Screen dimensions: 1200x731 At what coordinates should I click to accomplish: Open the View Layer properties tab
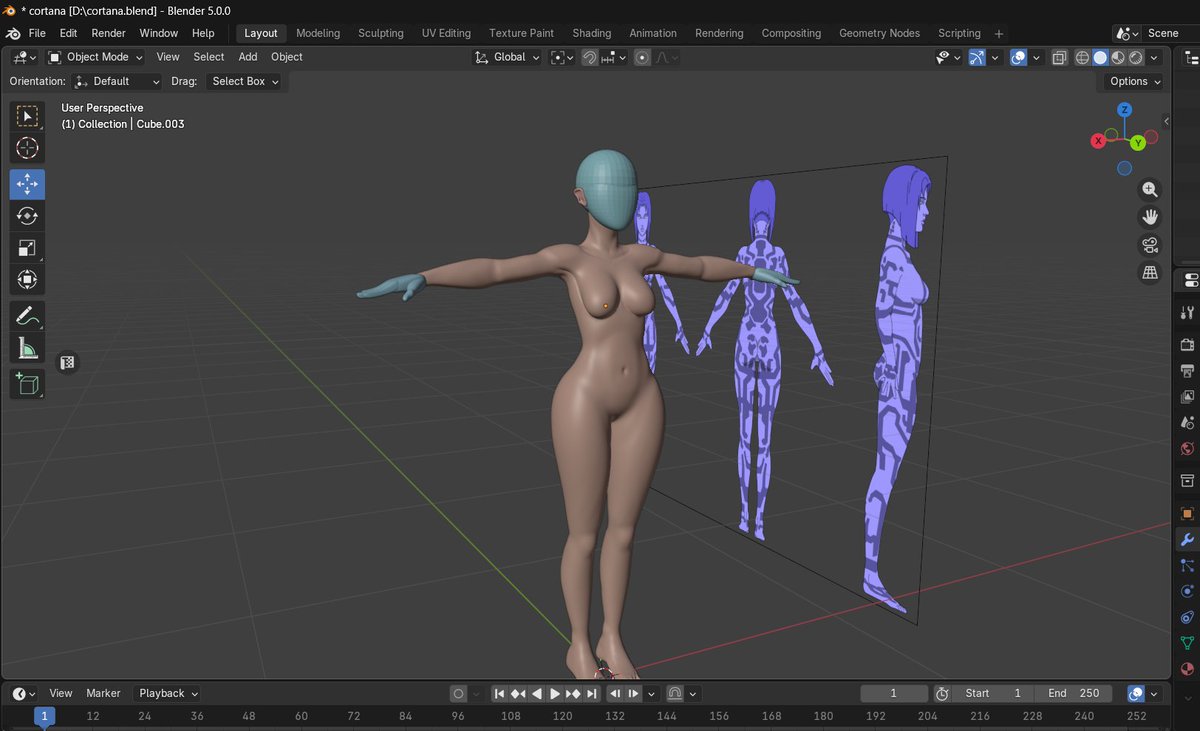1188,397
